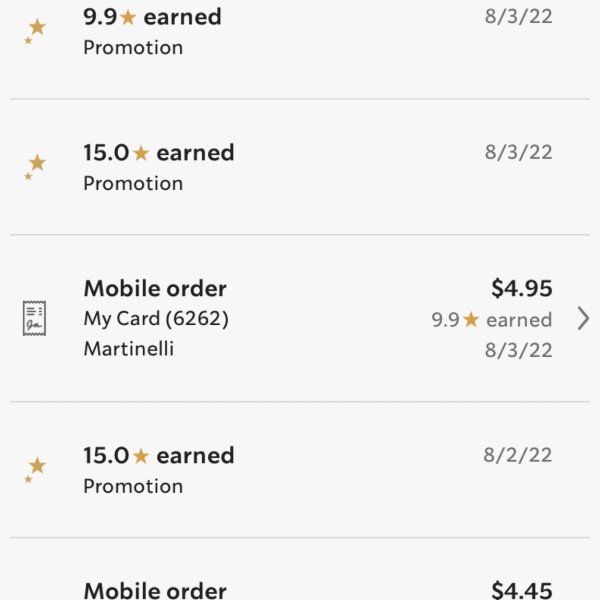Tap the Martinelli store name
The width and height of the screenshot is (600, 600).
click(x=129, y=349)
